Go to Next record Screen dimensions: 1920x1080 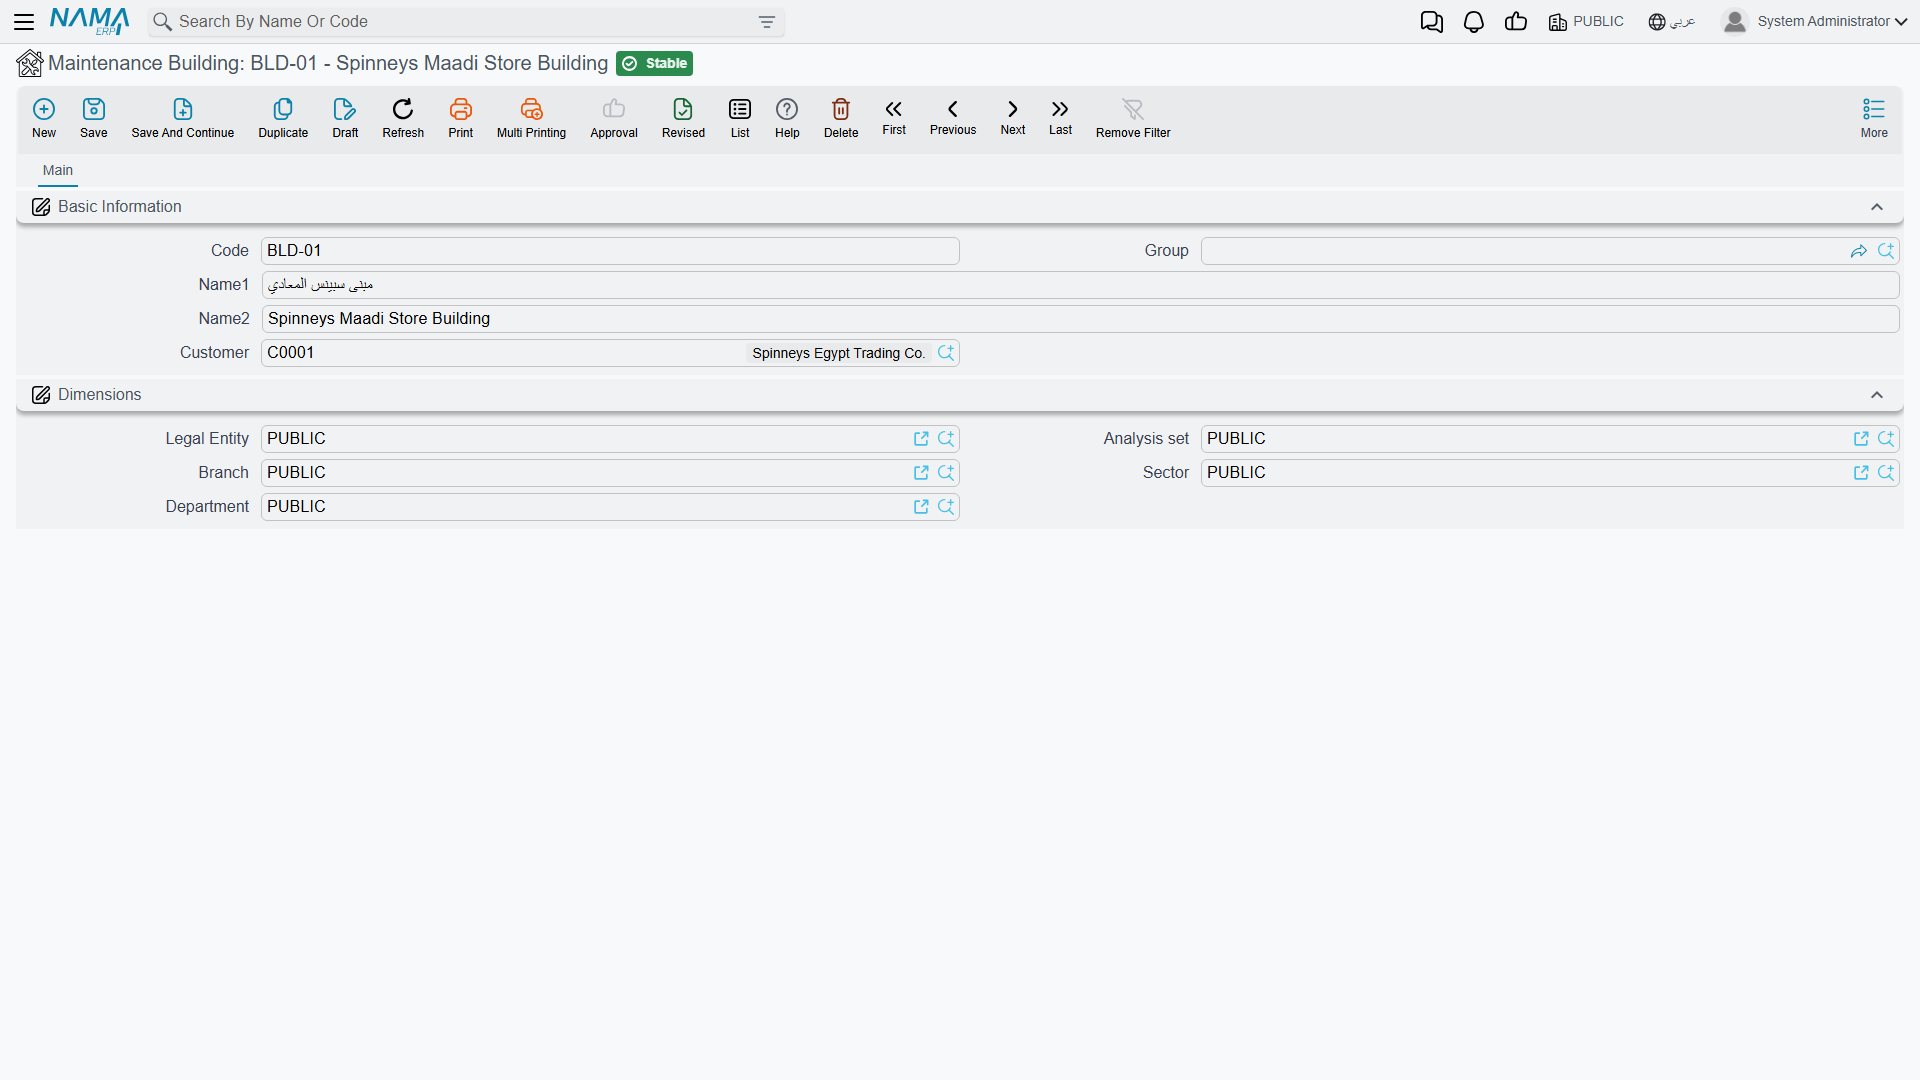(x=1013, y=116)
